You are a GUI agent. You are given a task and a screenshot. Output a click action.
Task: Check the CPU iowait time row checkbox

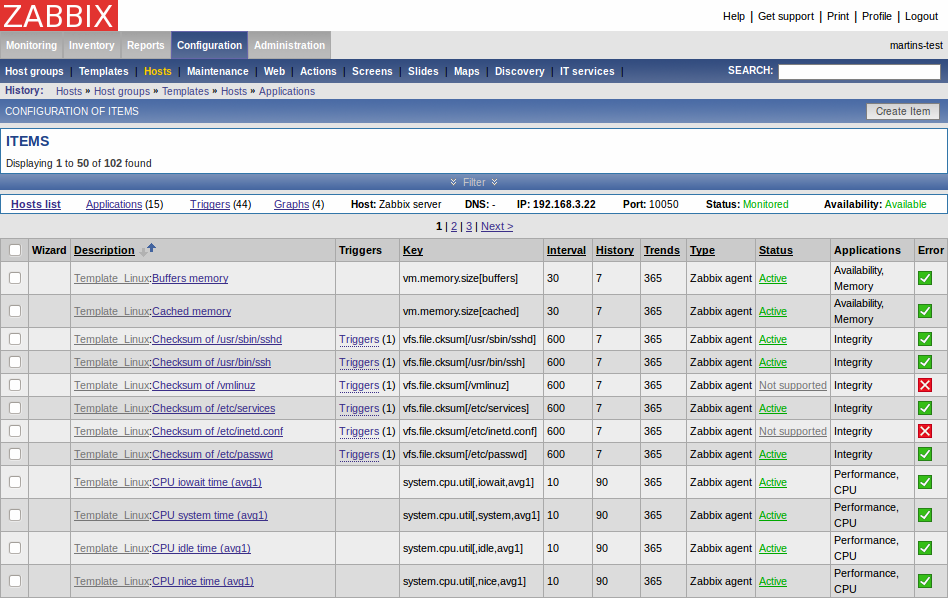(15, 482)
